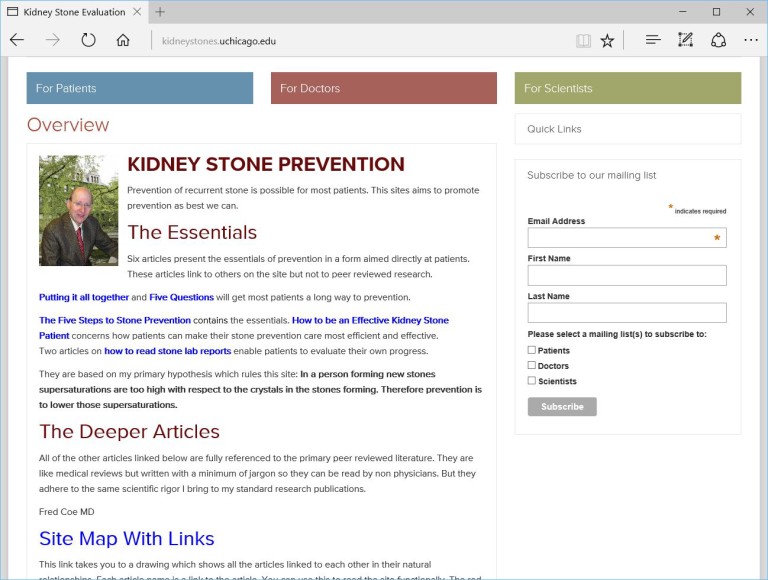768x580 pixels.
Task: Add this page to favorites
Action: [x=607, y=41]
